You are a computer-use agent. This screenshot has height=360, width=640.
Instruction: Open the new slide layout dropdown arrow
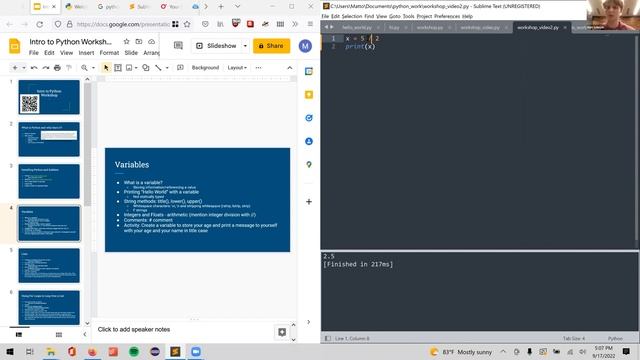pyautogui.click(x=24, y=68)
